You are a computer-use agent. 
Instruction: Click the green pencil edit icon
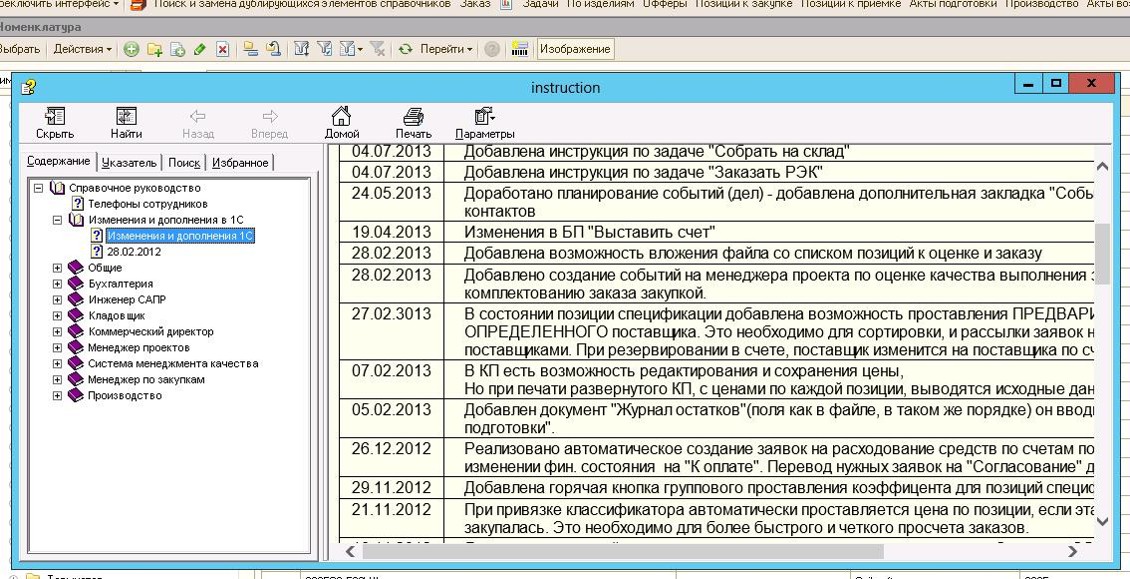click(200, 49)
